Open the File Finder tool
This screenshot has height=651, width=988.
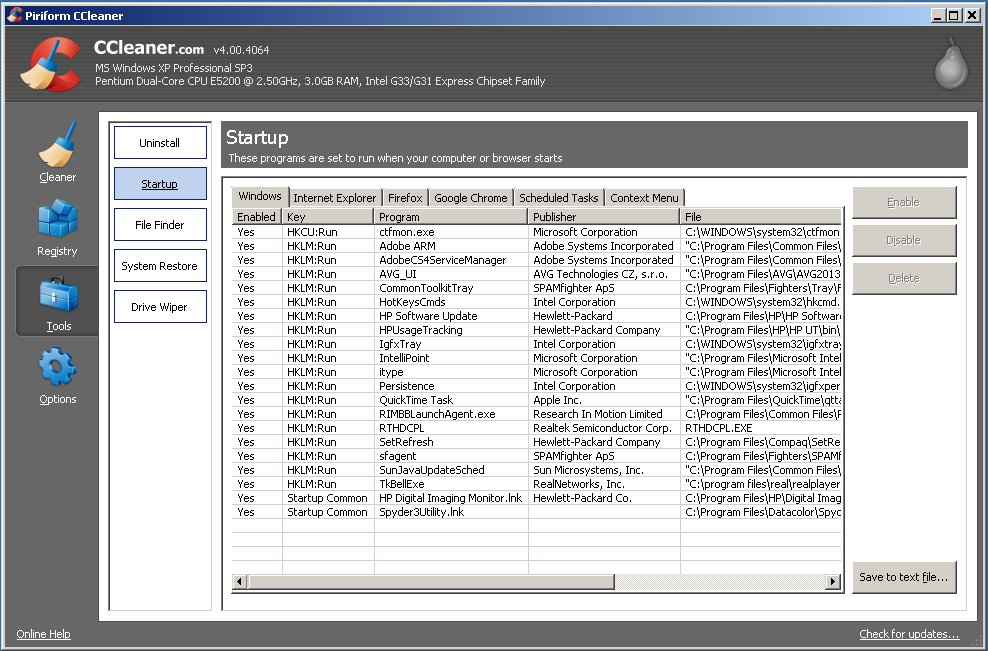click(x=160, y=224)
